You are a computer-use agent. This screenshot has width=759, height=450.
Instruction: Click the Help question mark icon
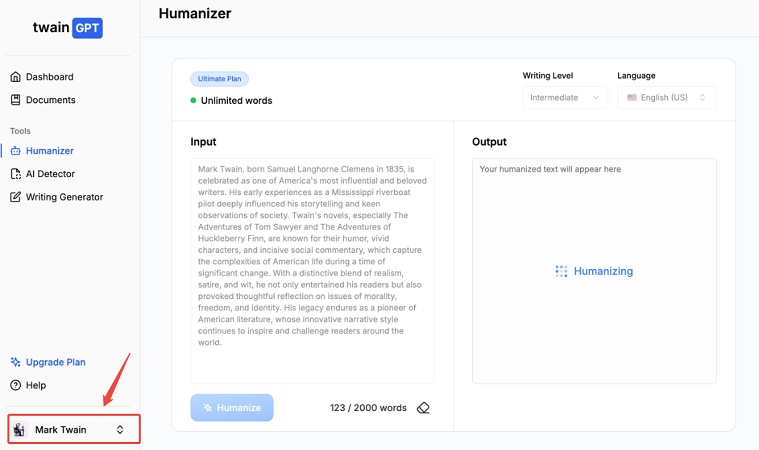pyautogui.click(x=16, y=385)
